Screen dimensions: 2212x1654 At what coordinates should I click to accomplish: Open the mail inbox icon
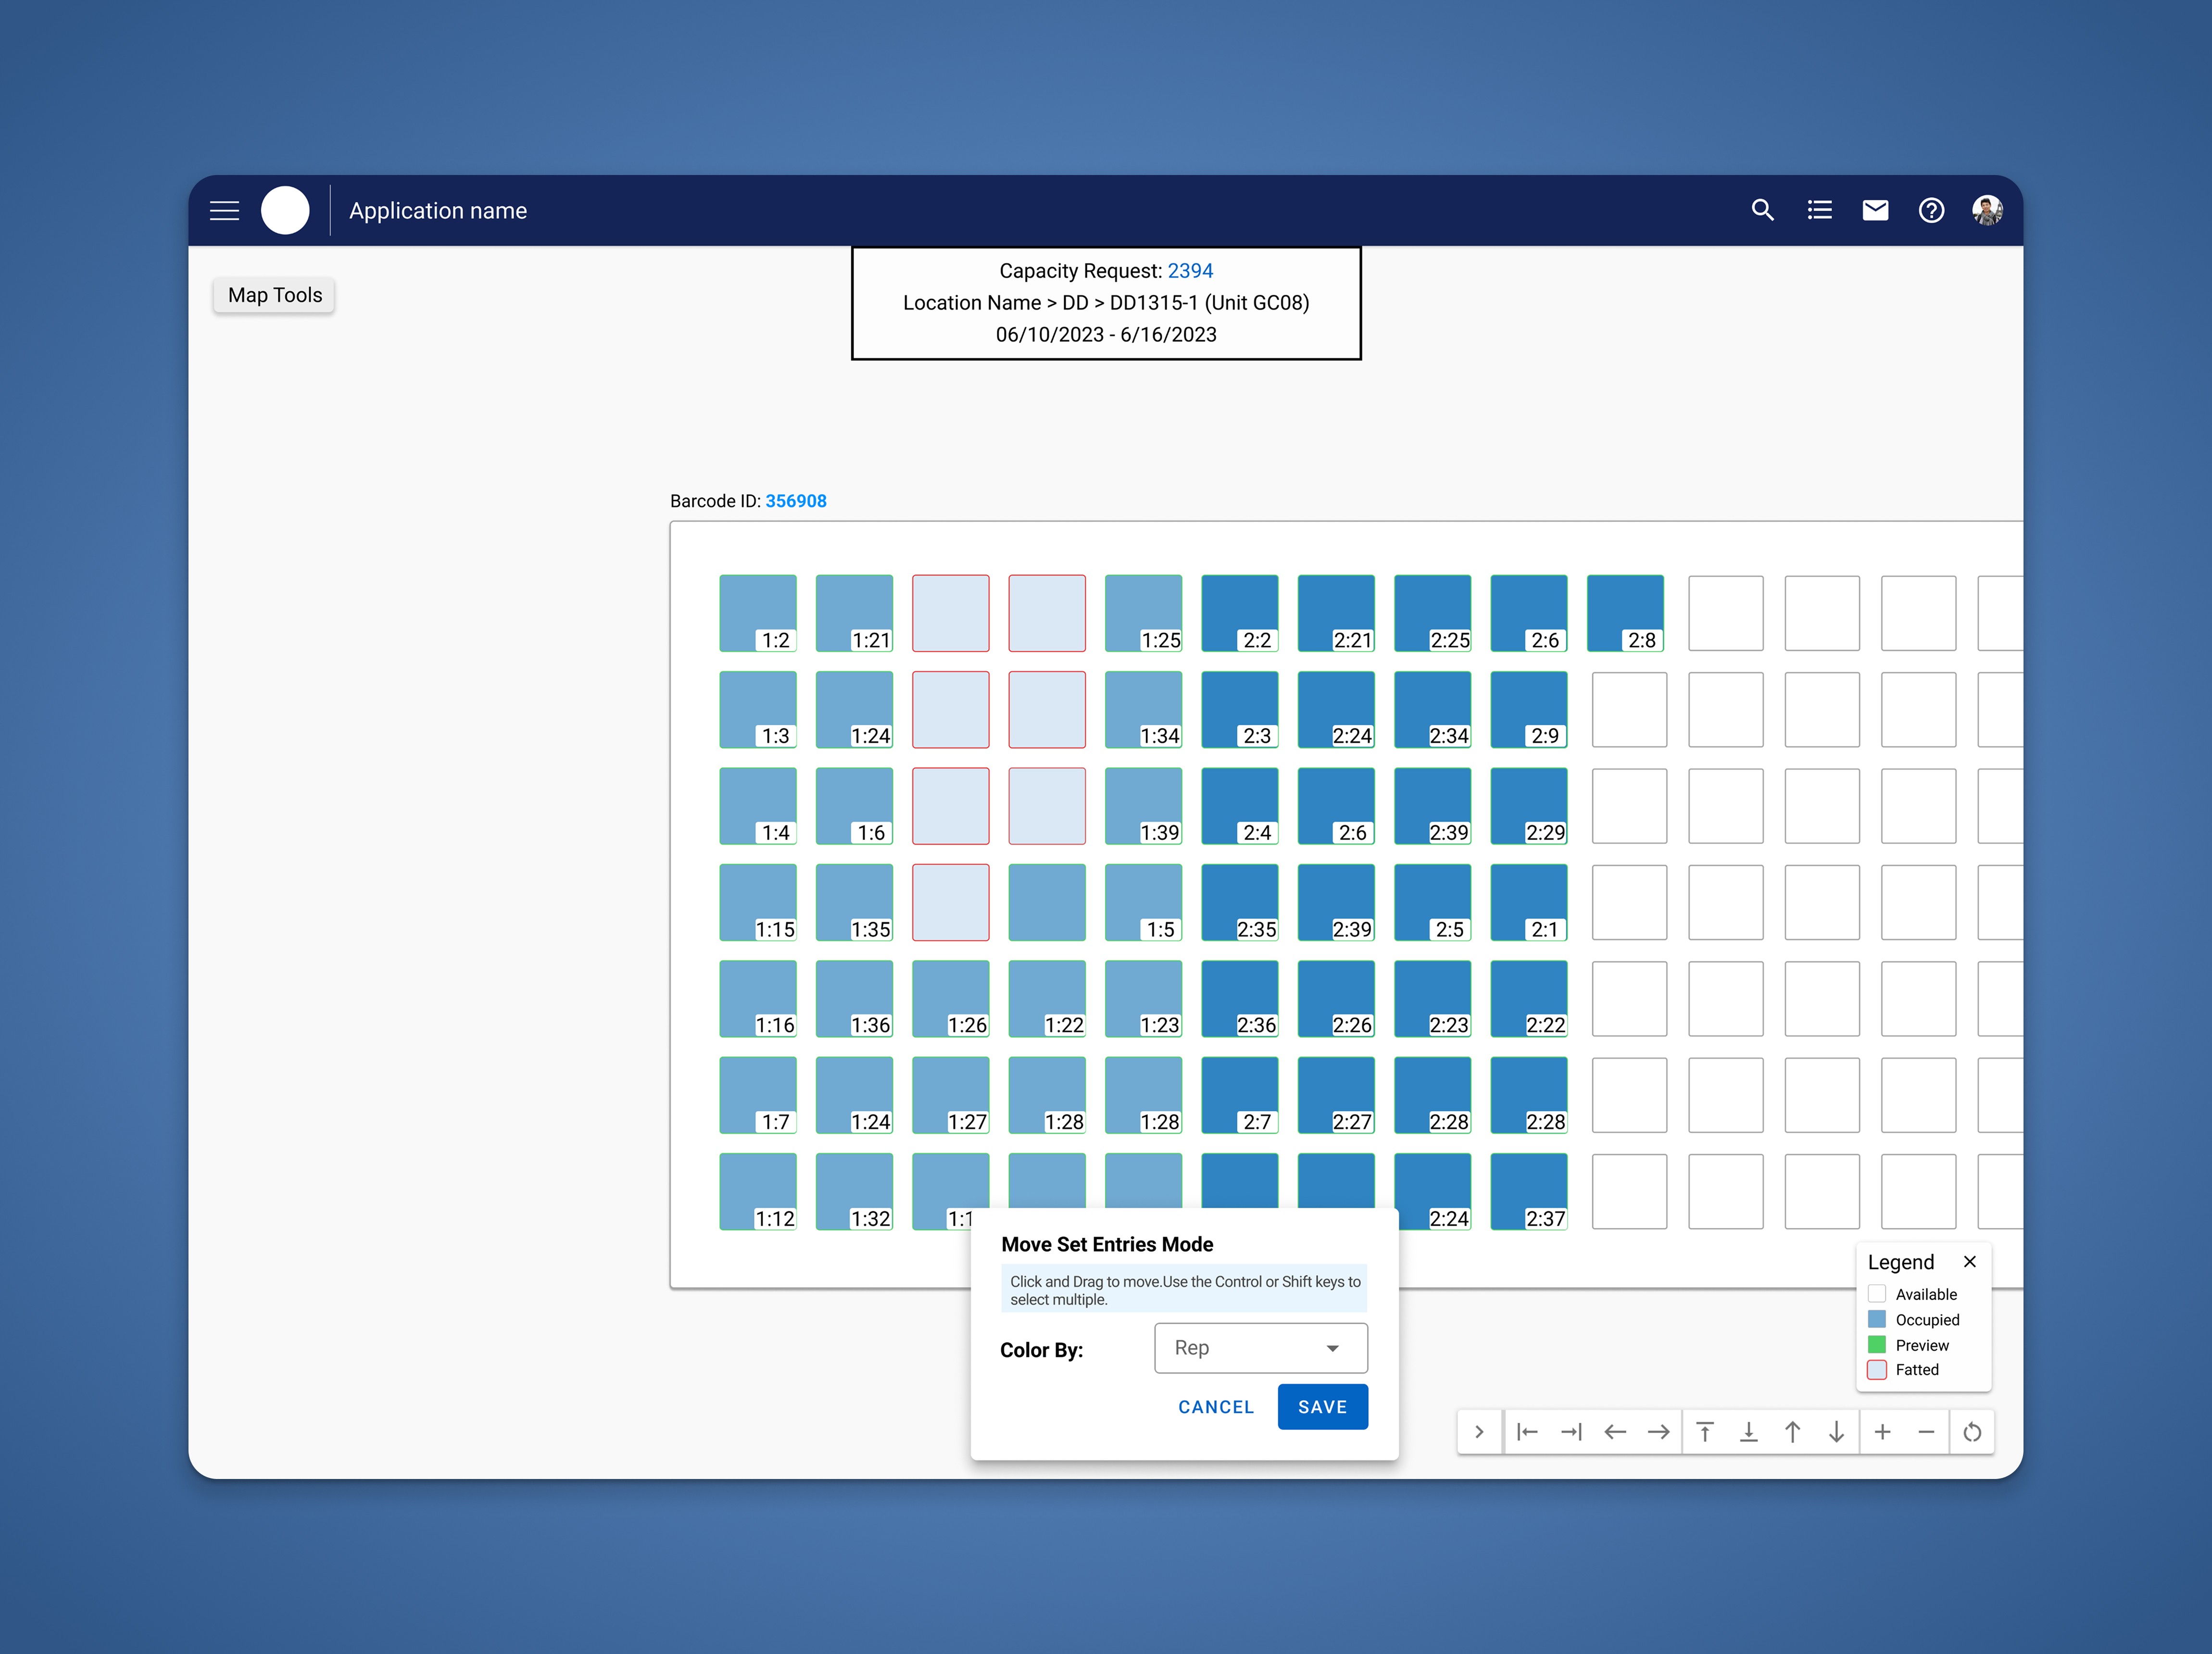[x=1875, y=211]
